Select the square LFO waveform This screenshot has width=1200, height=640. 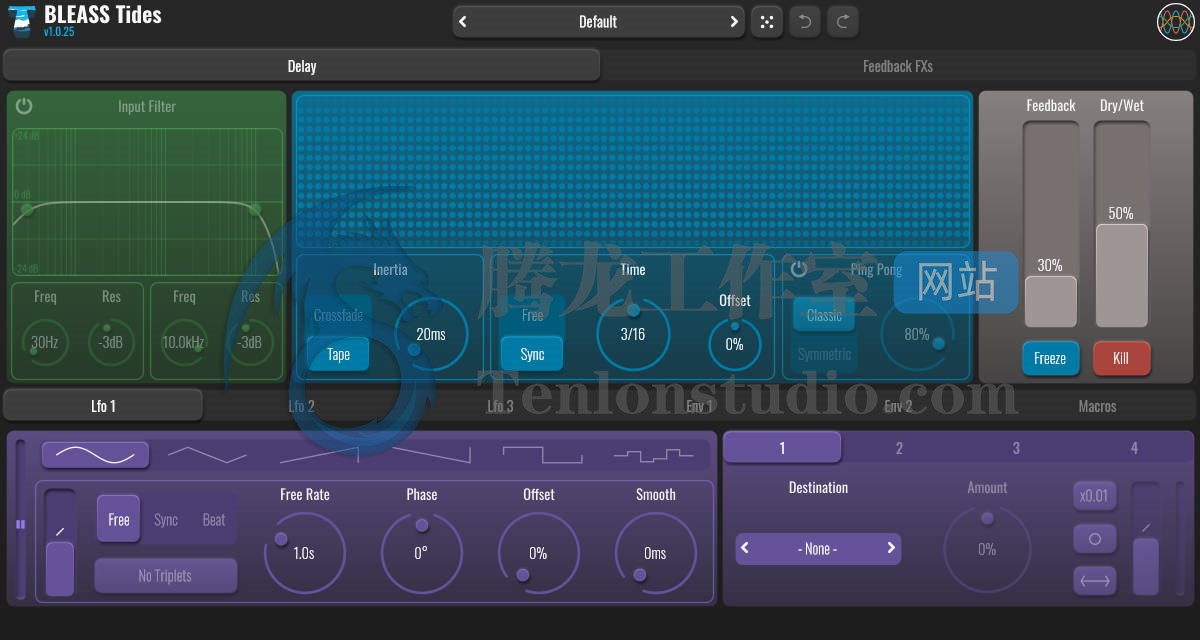click(542, 455)
